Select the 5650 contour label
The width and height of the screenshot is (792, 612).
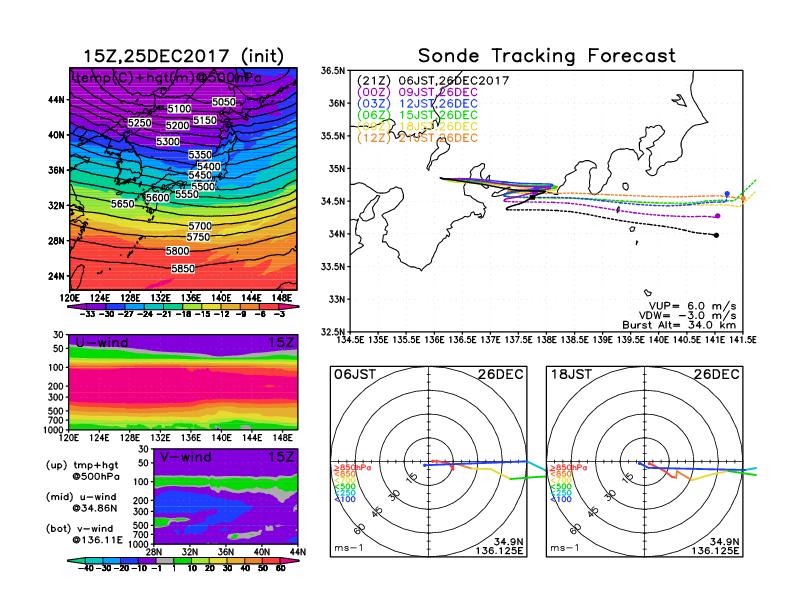(123, 203)
